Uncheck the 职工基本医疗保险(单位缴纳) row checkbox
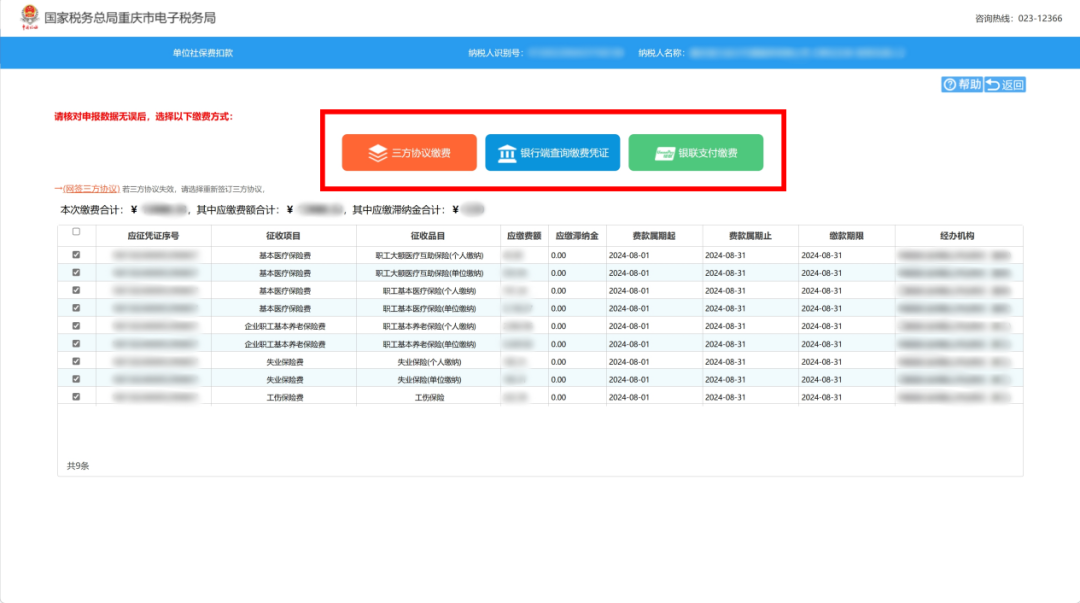 pyautogui.click(x=77, y=308)
